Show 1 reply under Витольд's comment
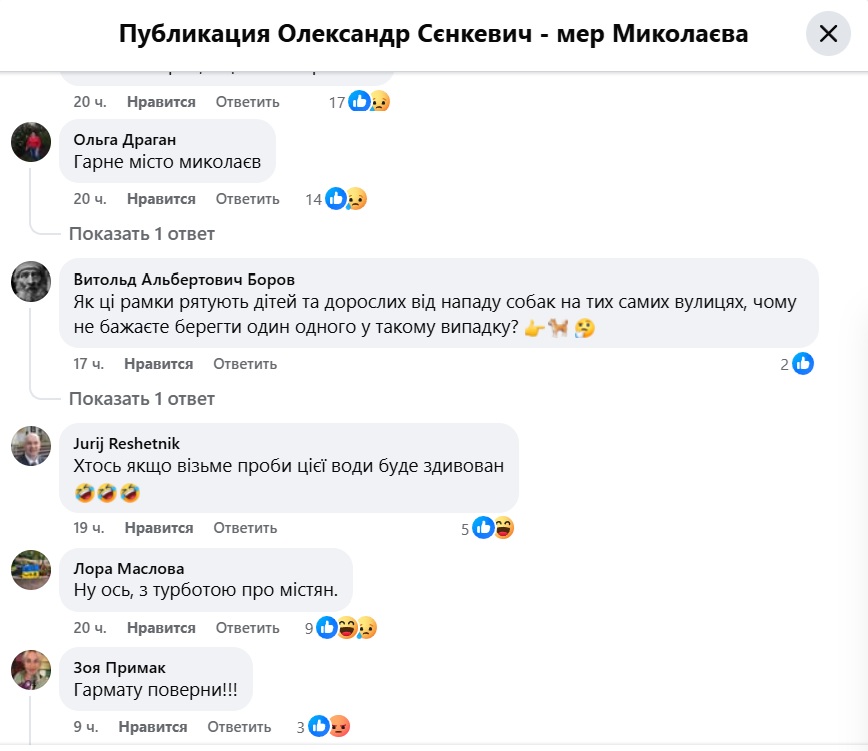The image size is (868, 751). pyautogui.click(x=141, y=399)
